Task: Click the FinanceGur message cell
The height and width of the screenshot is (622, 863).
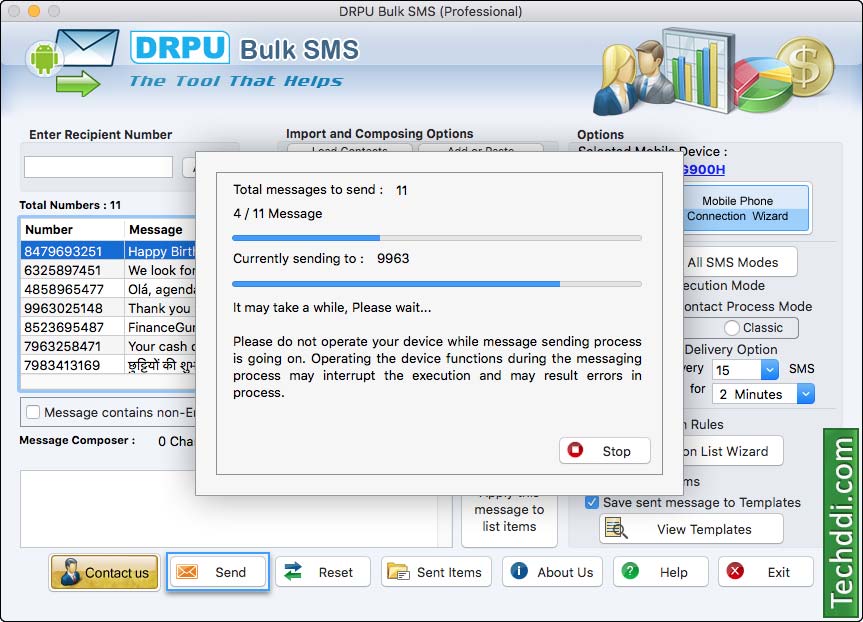Action: tap(160, 327)
